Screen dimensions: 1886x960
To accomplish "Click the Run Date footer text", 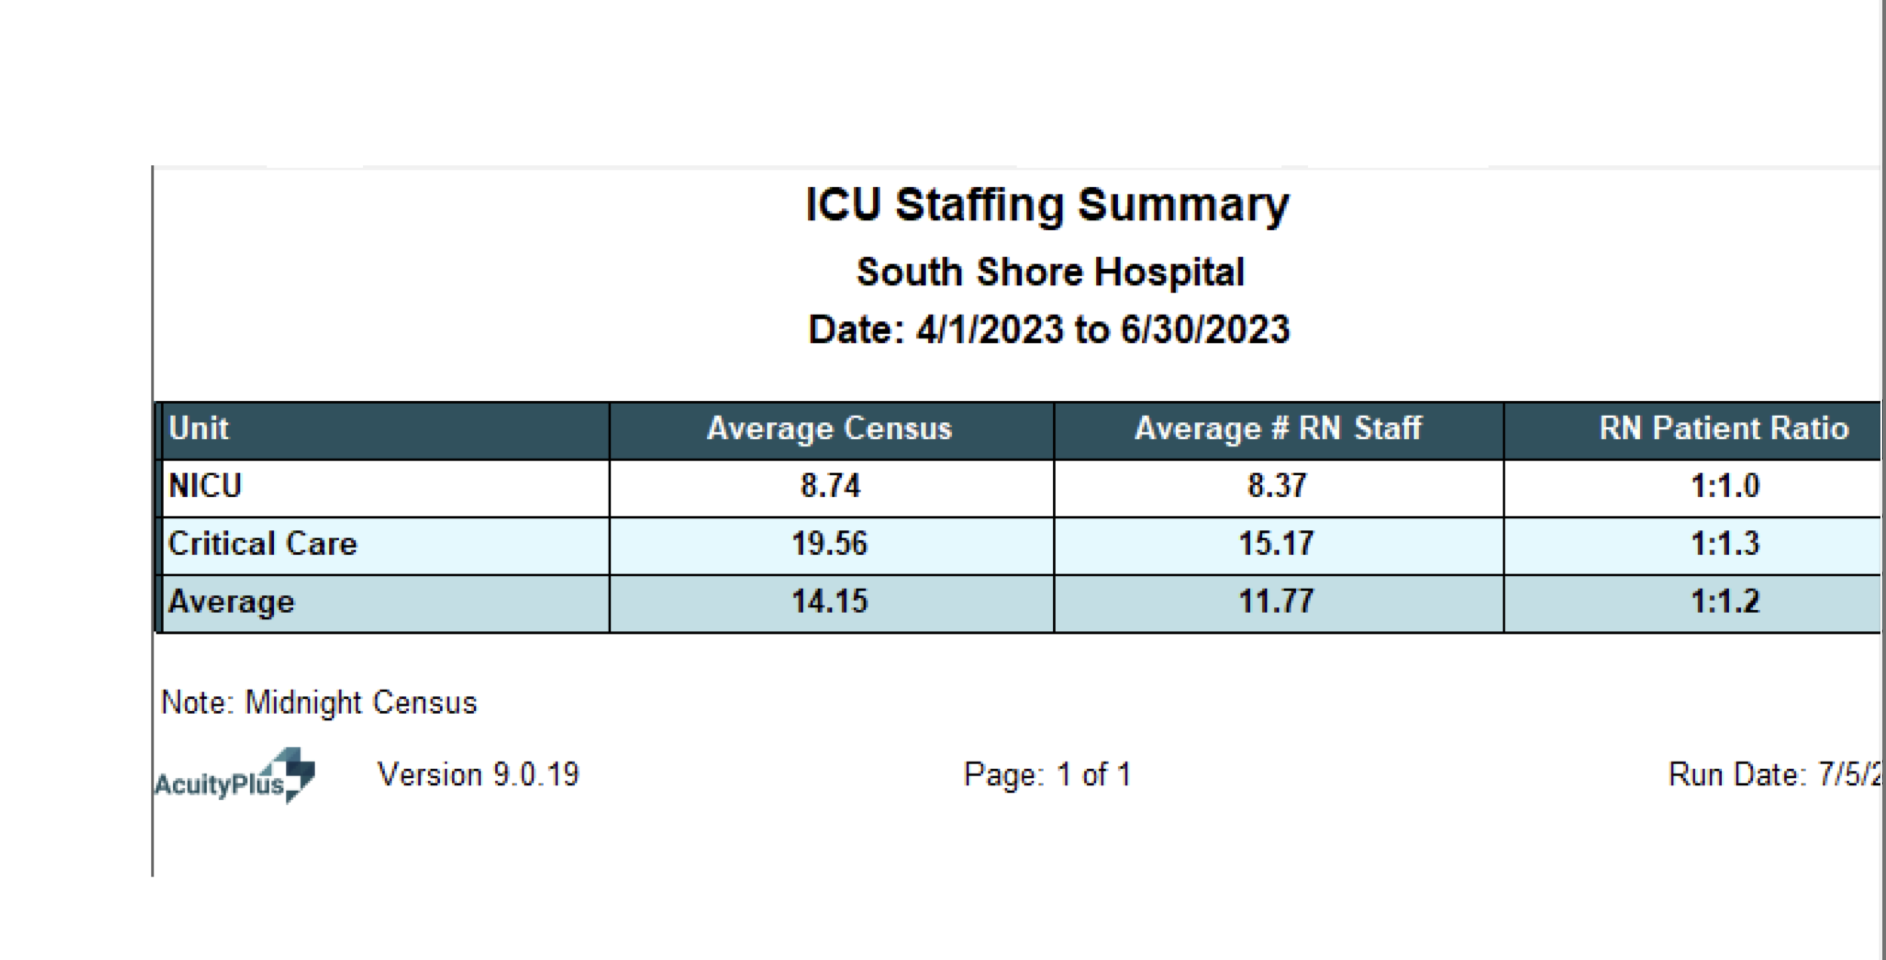I will [1774, 775].
